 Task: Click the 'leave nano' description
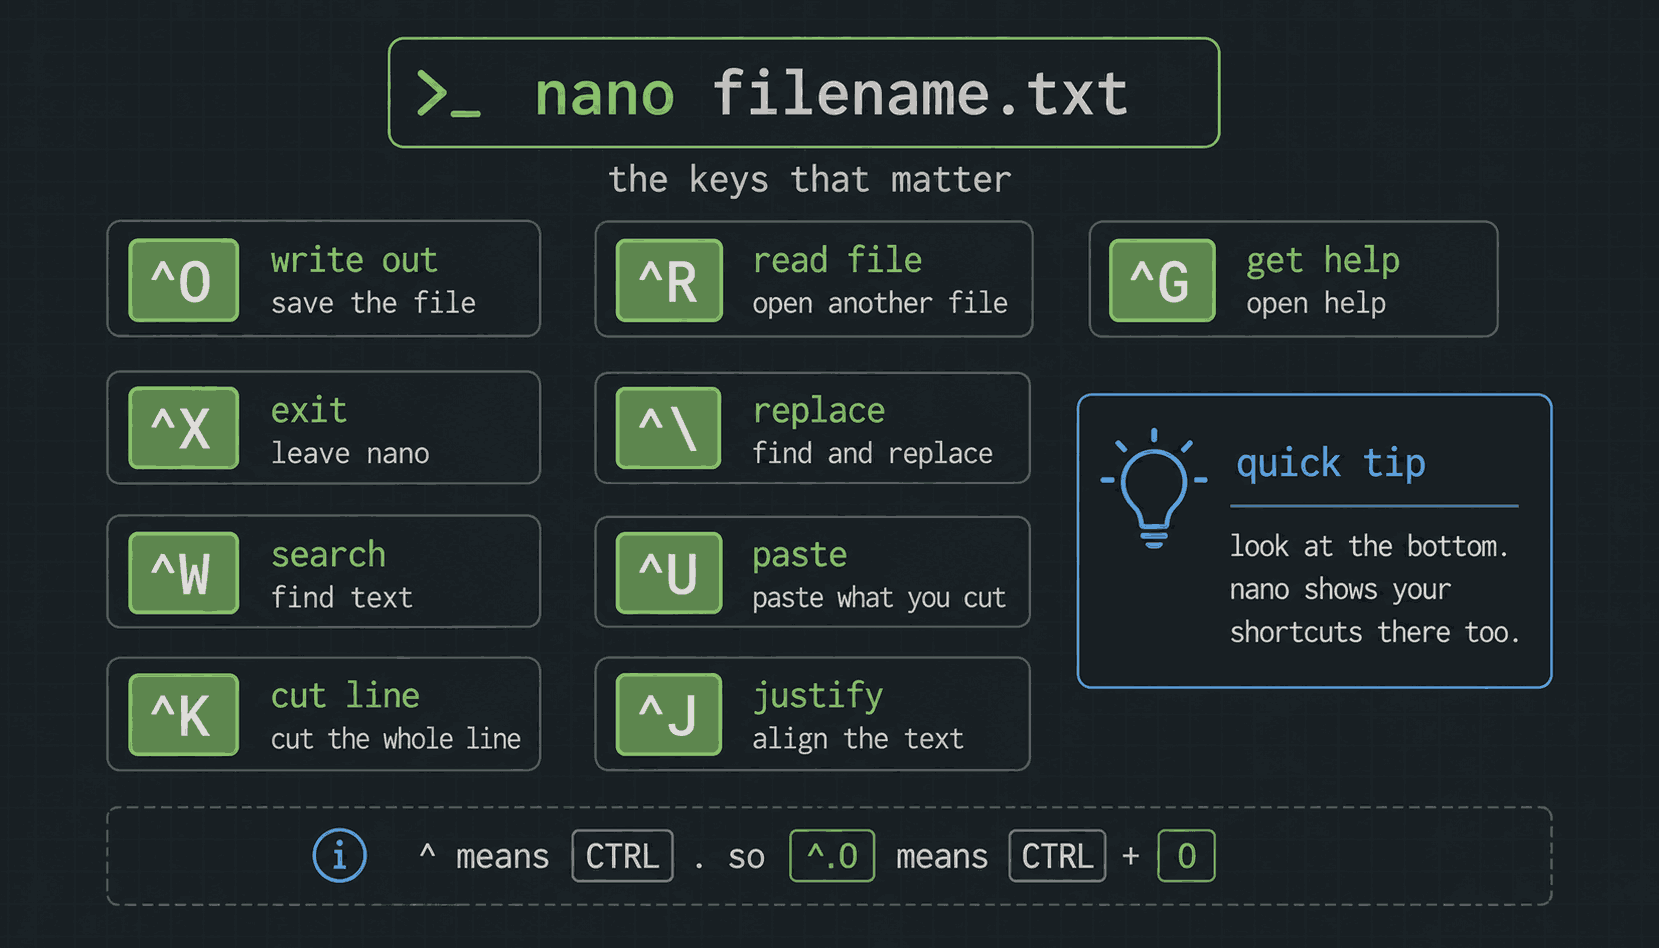[x=350, y=453]
